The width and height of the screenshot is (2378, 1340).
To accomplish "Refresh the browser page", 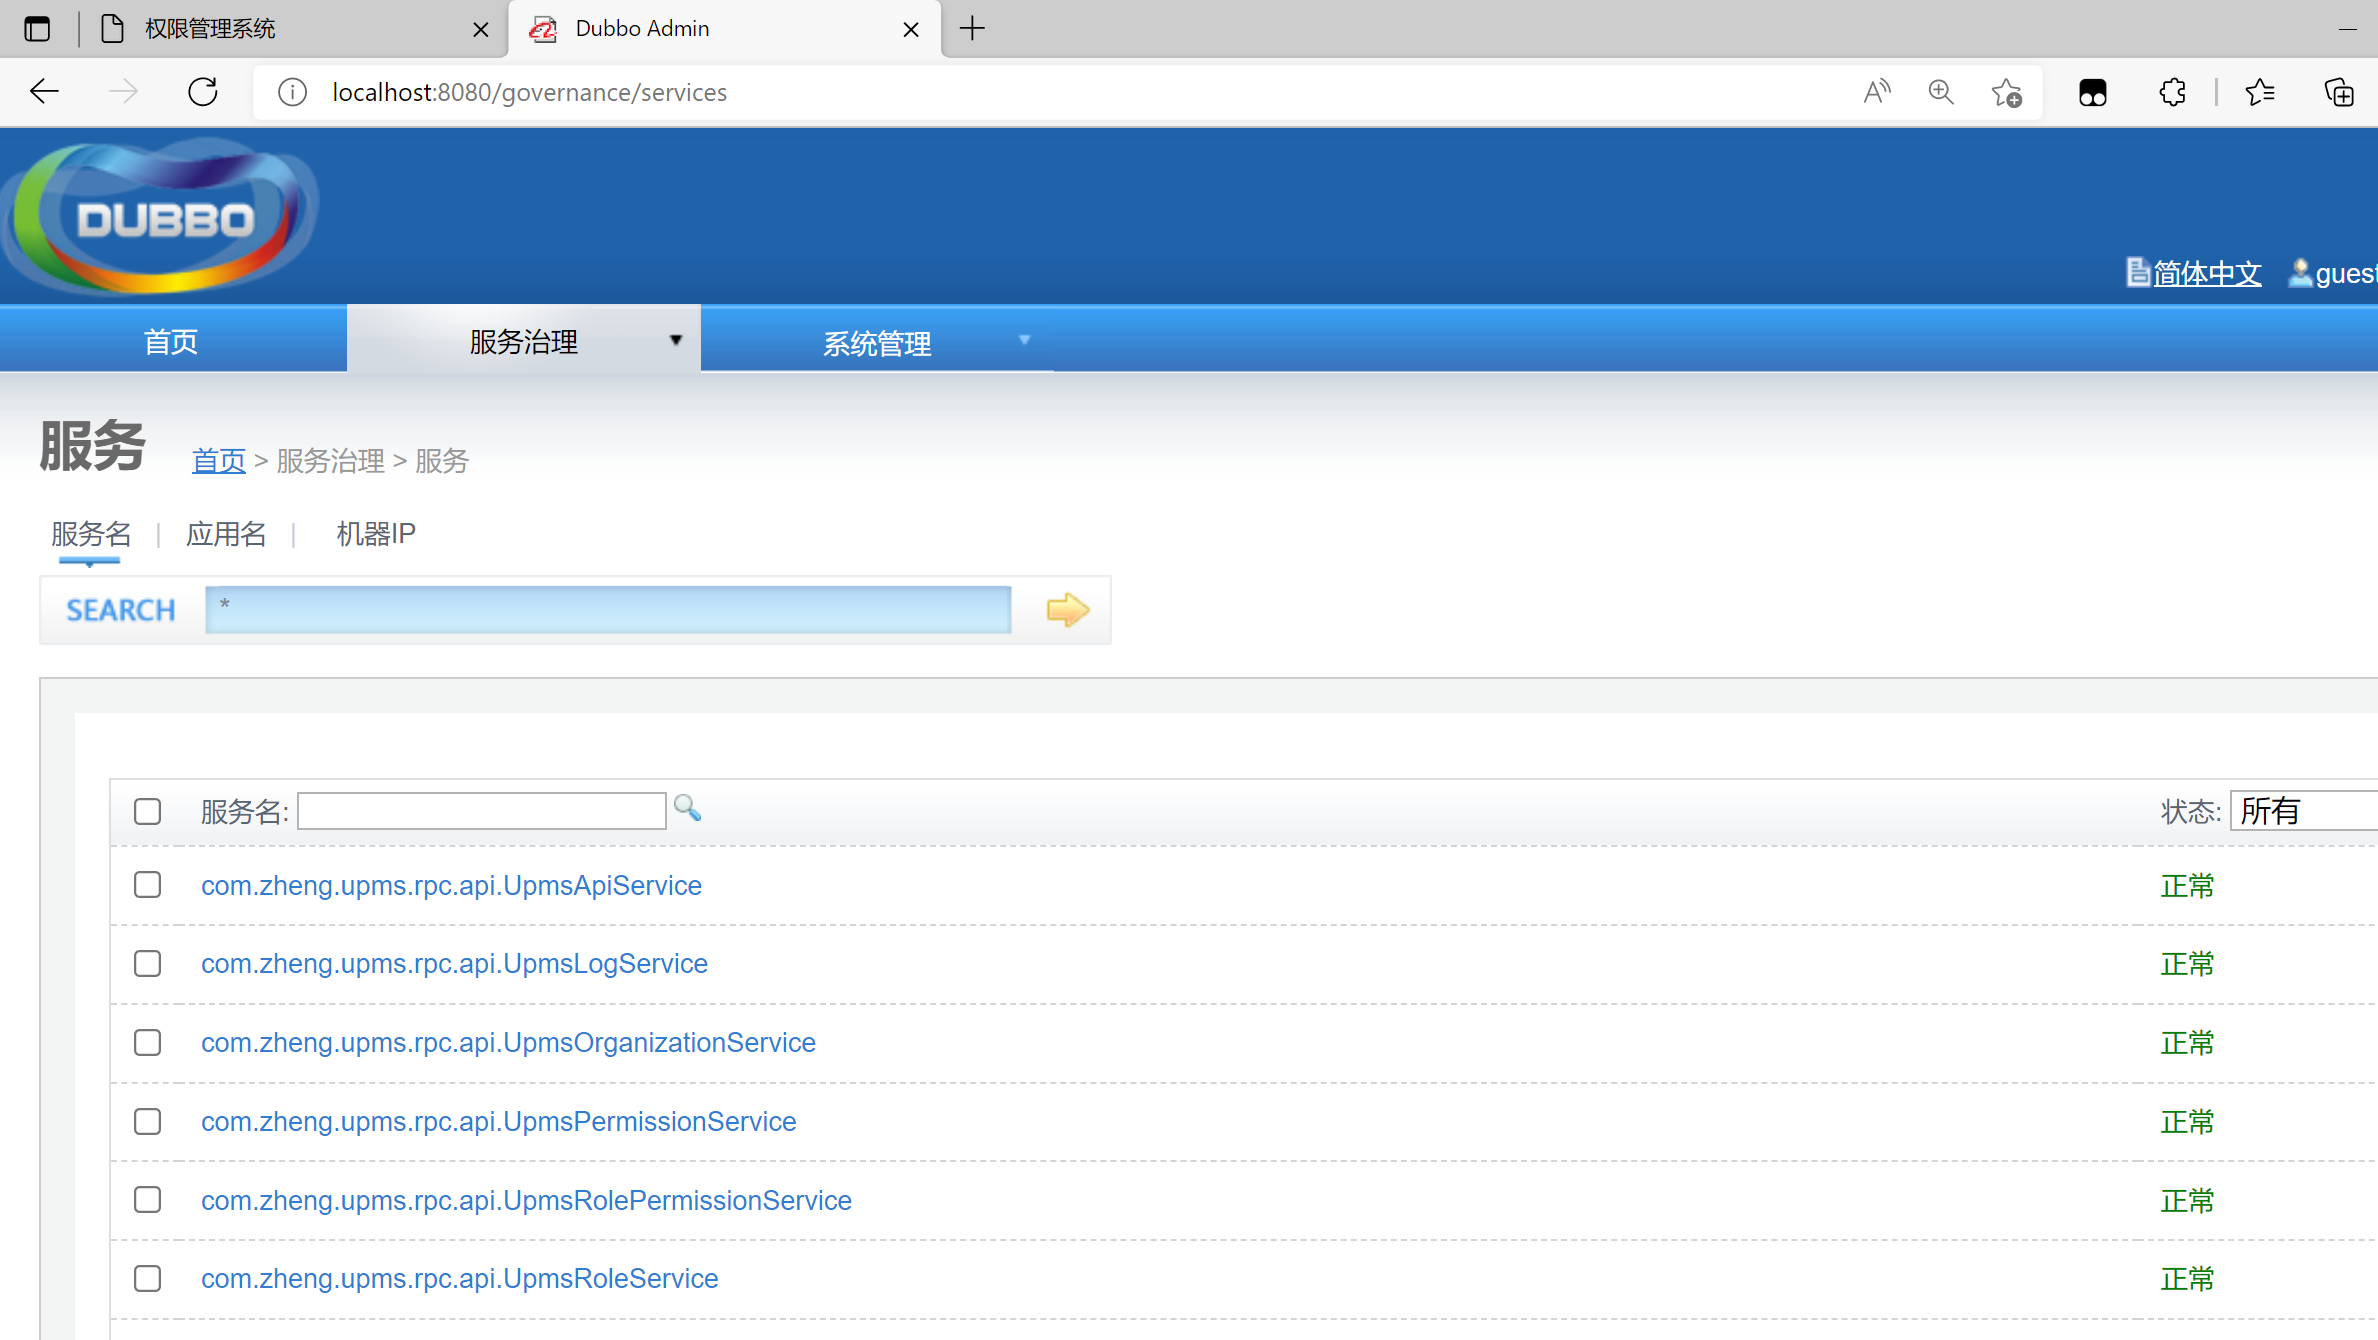I will pos(203,92).
